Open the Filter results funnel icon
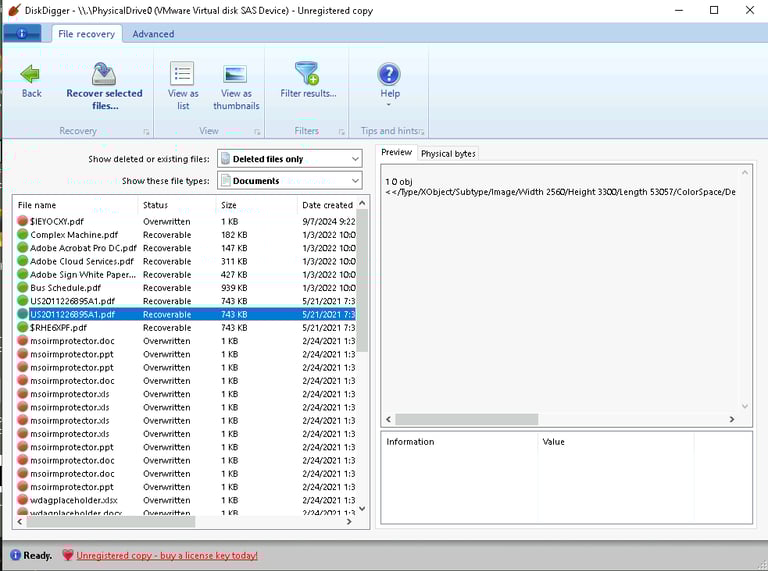The height and width of the screenshot is (571, 768). 307,73
